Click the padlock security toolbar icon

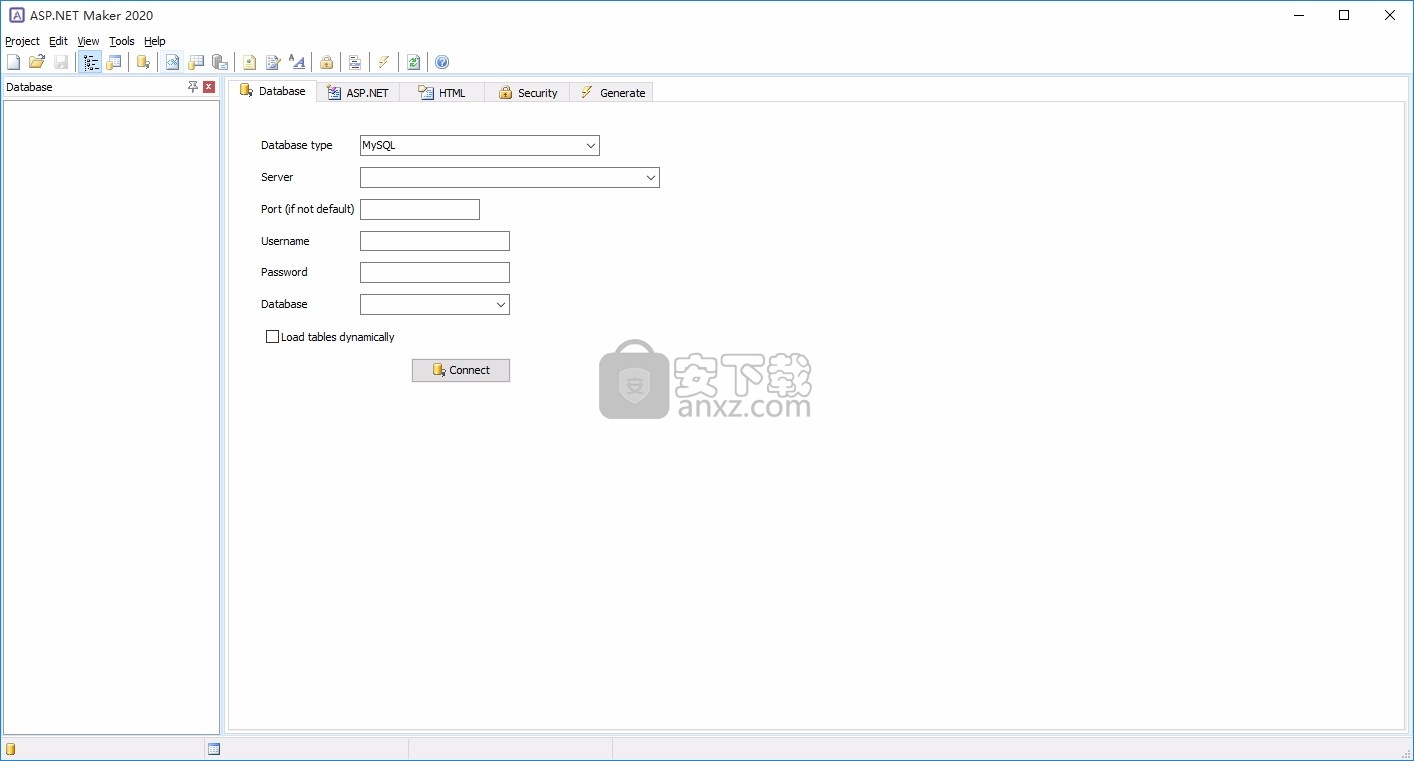(326, 62)
